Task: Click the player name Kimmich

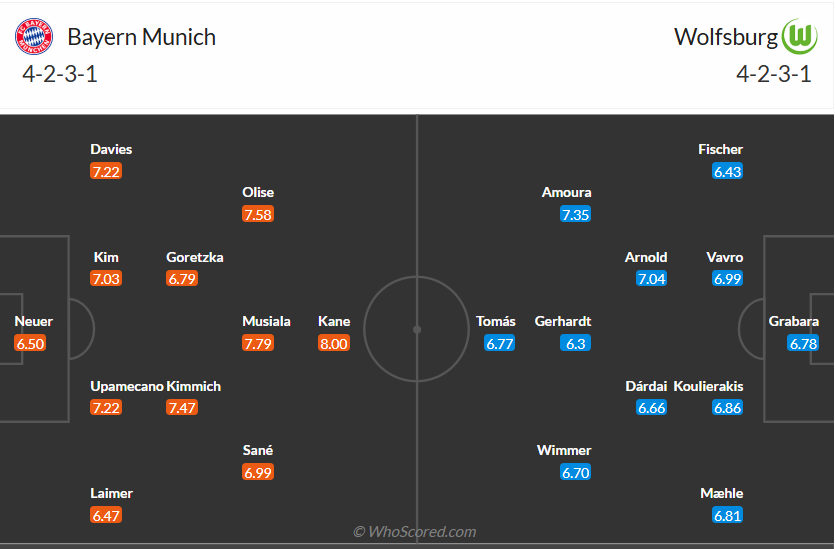Action: tap(194, 386)
